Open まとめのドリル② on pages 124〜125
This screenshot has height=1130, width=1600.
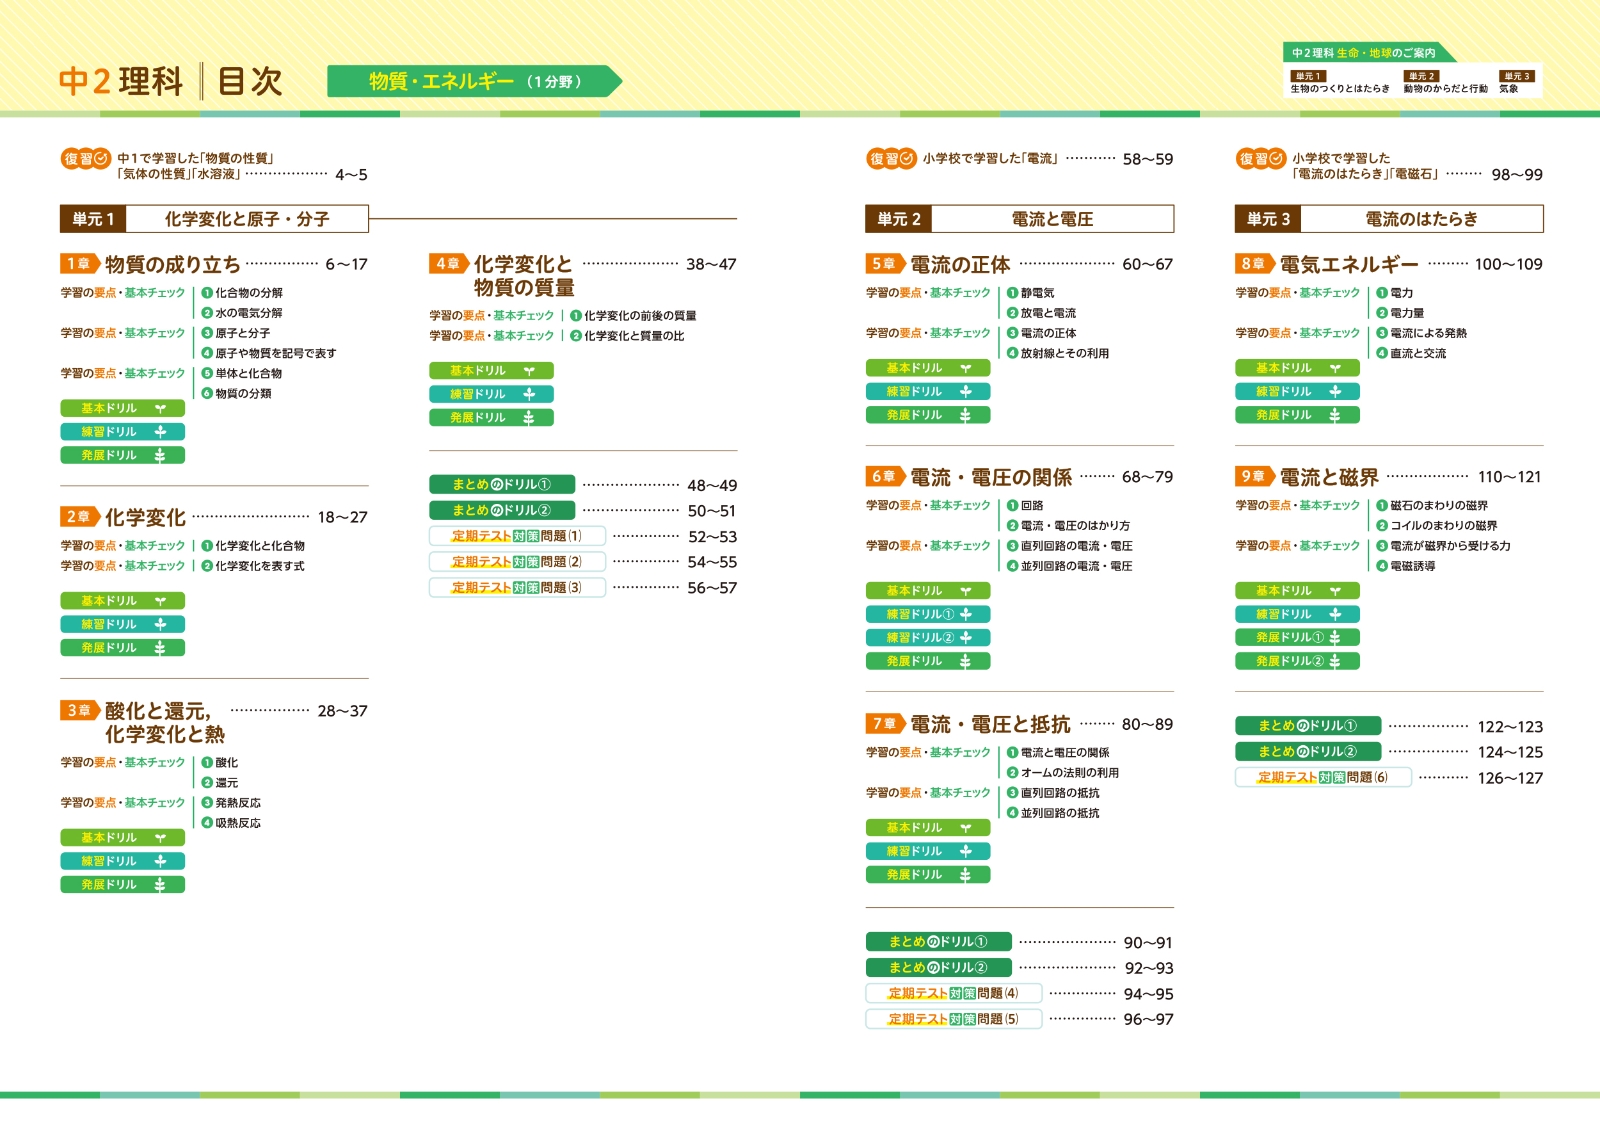1308,751
